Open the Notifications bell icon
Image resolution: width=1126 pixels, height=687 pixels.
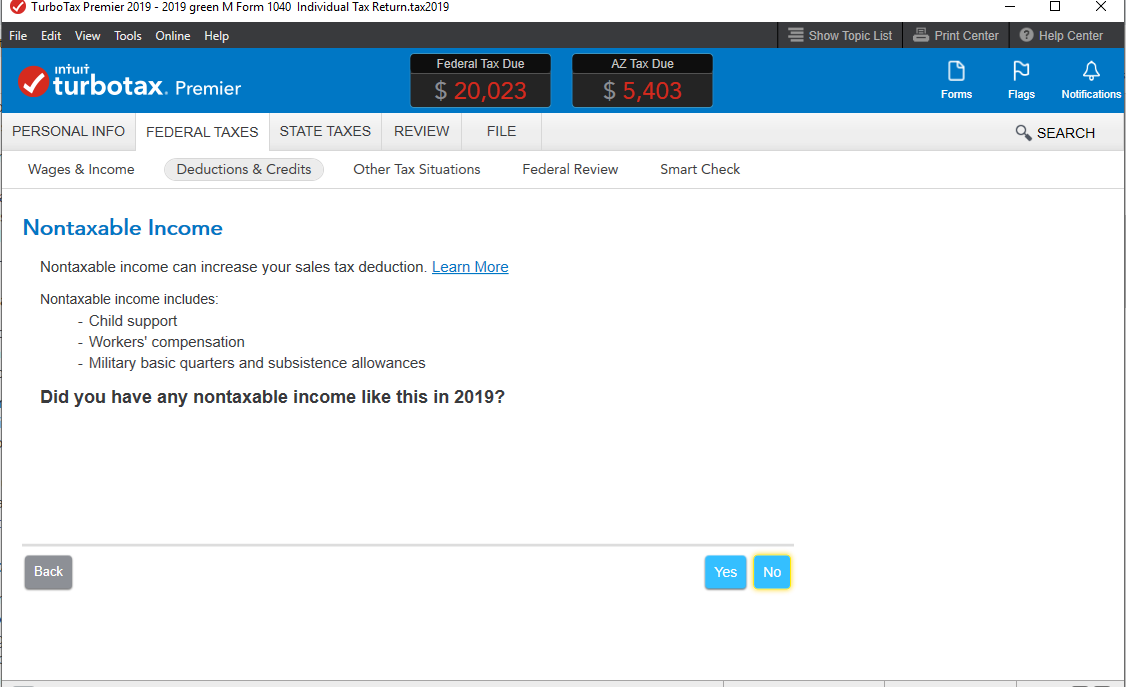pyautogui.click(x=1091, y=80)
